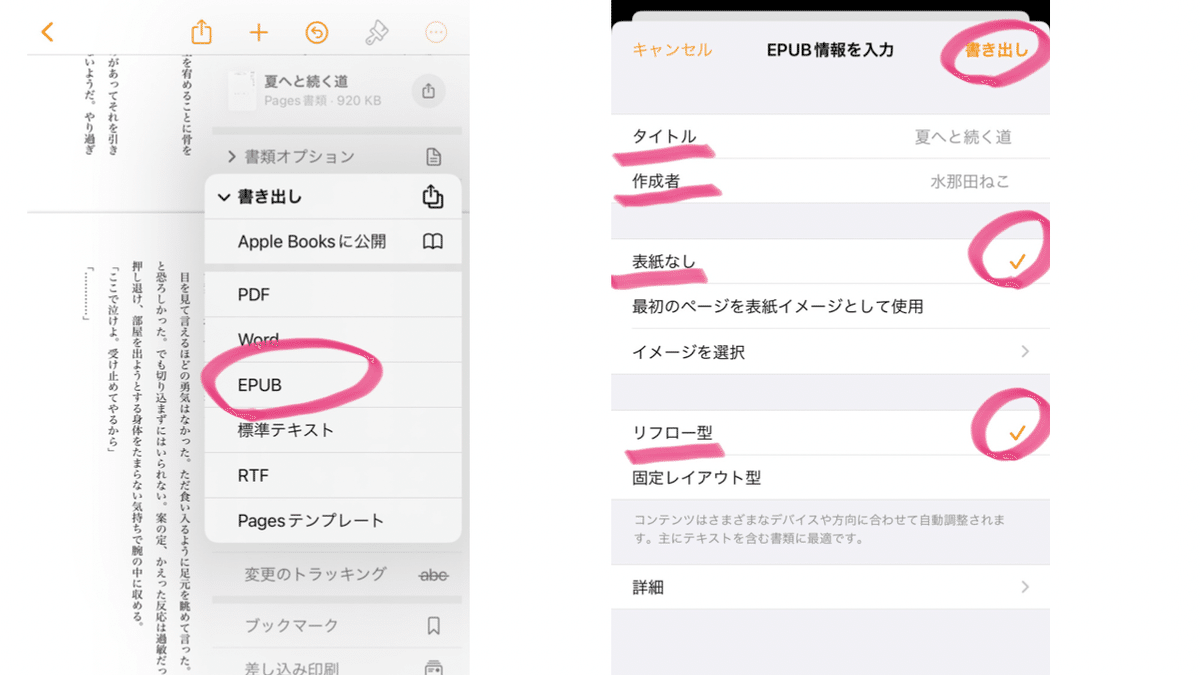Tap the book icon beside Apple Books
Viewport: 1200px width, 675px height.
click(432, 241)
